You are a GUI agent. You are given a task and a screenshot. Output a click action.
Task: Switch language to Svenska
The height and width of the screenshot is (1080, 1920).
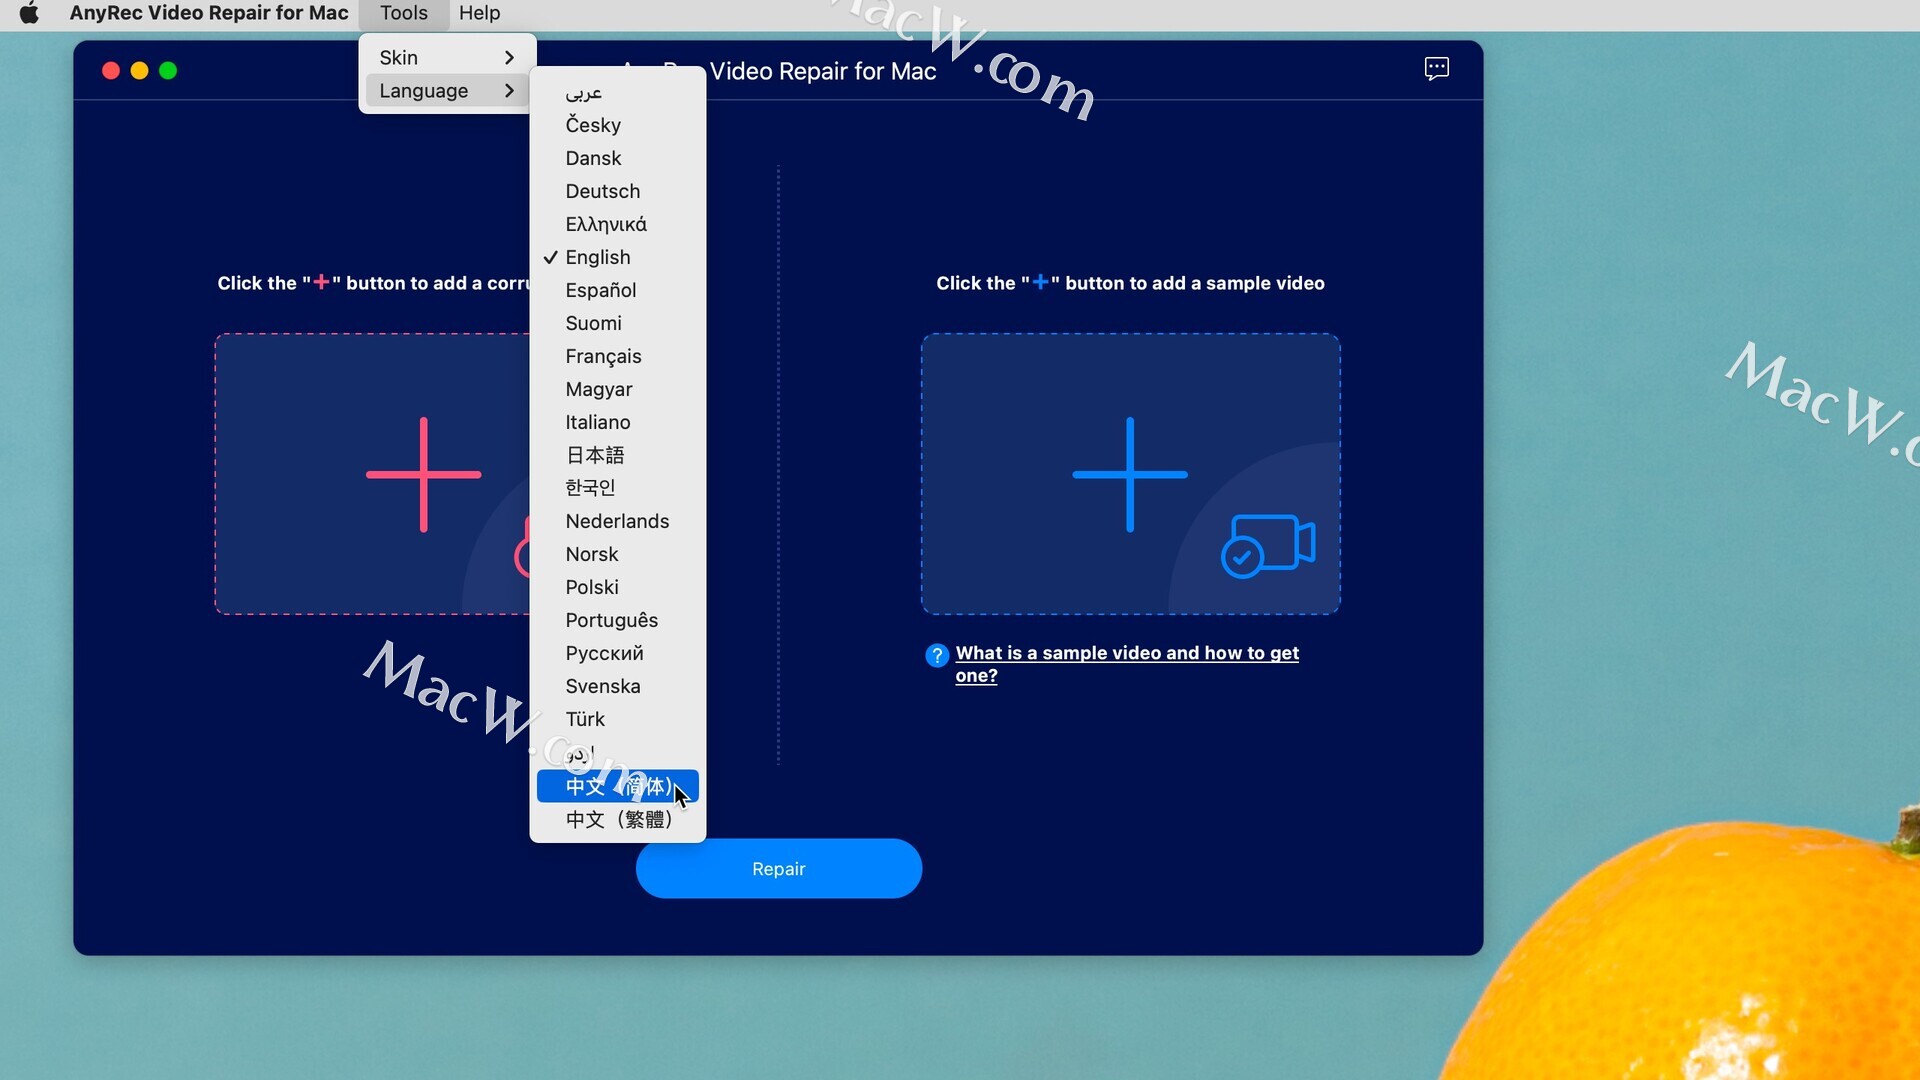618,686
